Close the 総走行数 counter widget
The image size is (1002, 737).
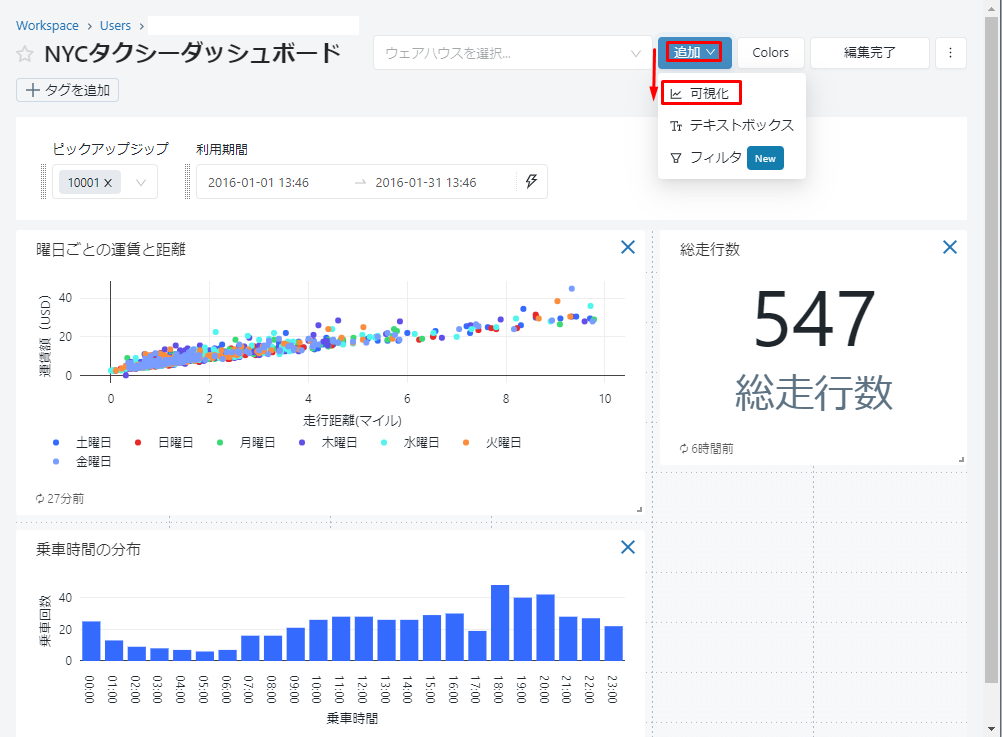pyautogui.click(x=950, y=247)
